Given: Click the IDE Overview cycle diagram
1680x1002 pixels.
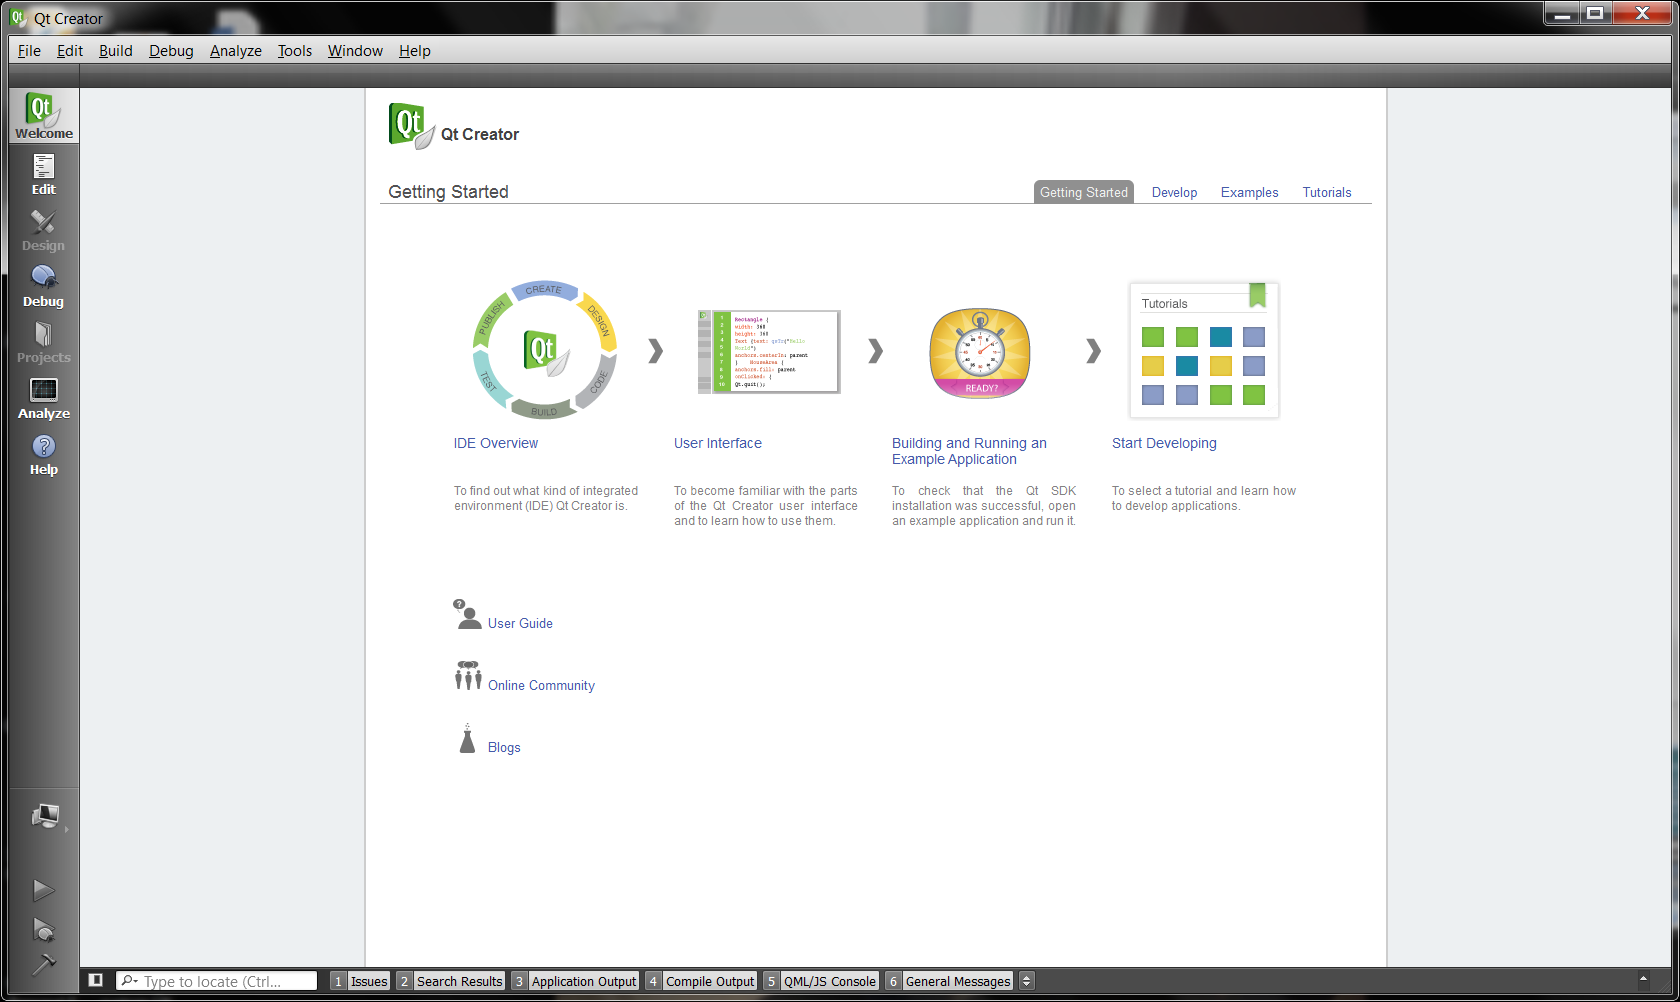Looking at the screenshot, I should (x=545, y=350).
